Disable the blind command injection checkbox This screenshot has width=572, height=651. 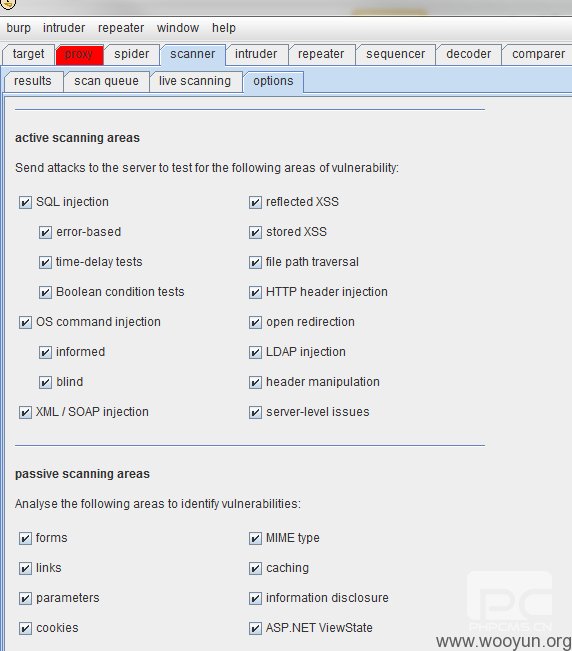(x=45, y=382)
